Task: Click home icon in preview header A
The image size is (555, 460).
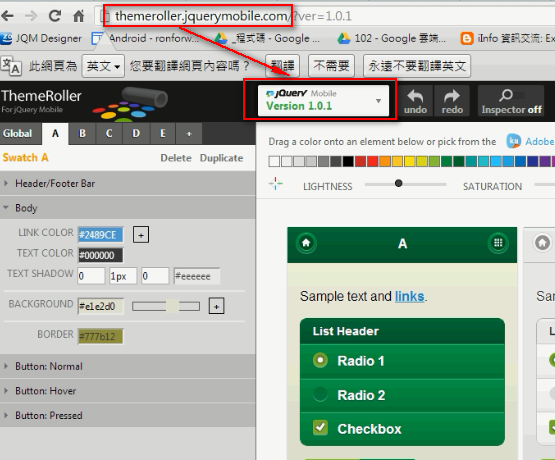Action: pyautogui.click(x=306, y=243)
